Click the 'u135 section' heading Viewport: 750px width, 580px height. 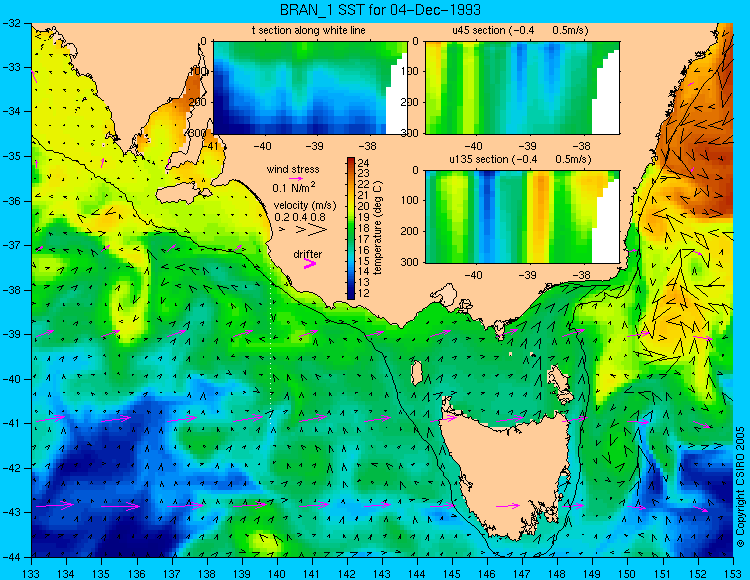(477, 159)
